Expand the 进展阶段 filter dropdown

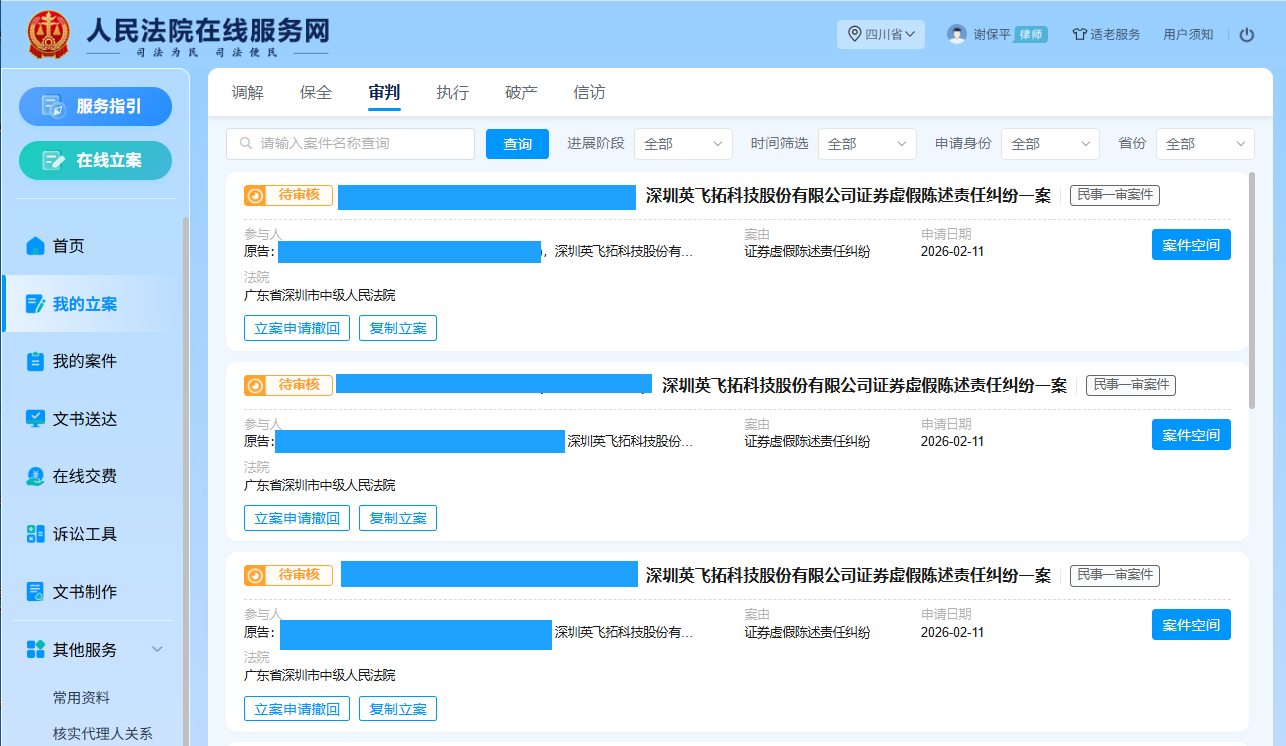point(683,144)
